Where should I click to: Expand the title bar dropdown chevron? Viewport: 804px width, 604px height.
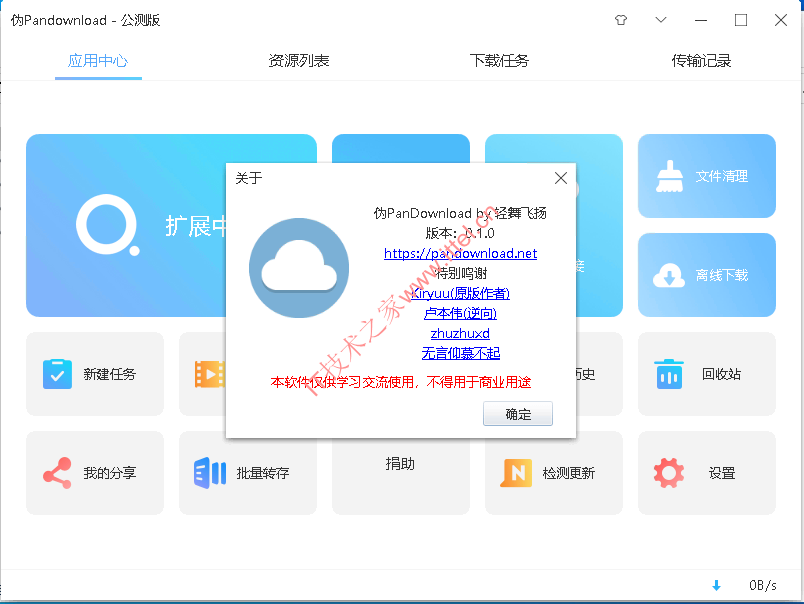coord(661,20)
